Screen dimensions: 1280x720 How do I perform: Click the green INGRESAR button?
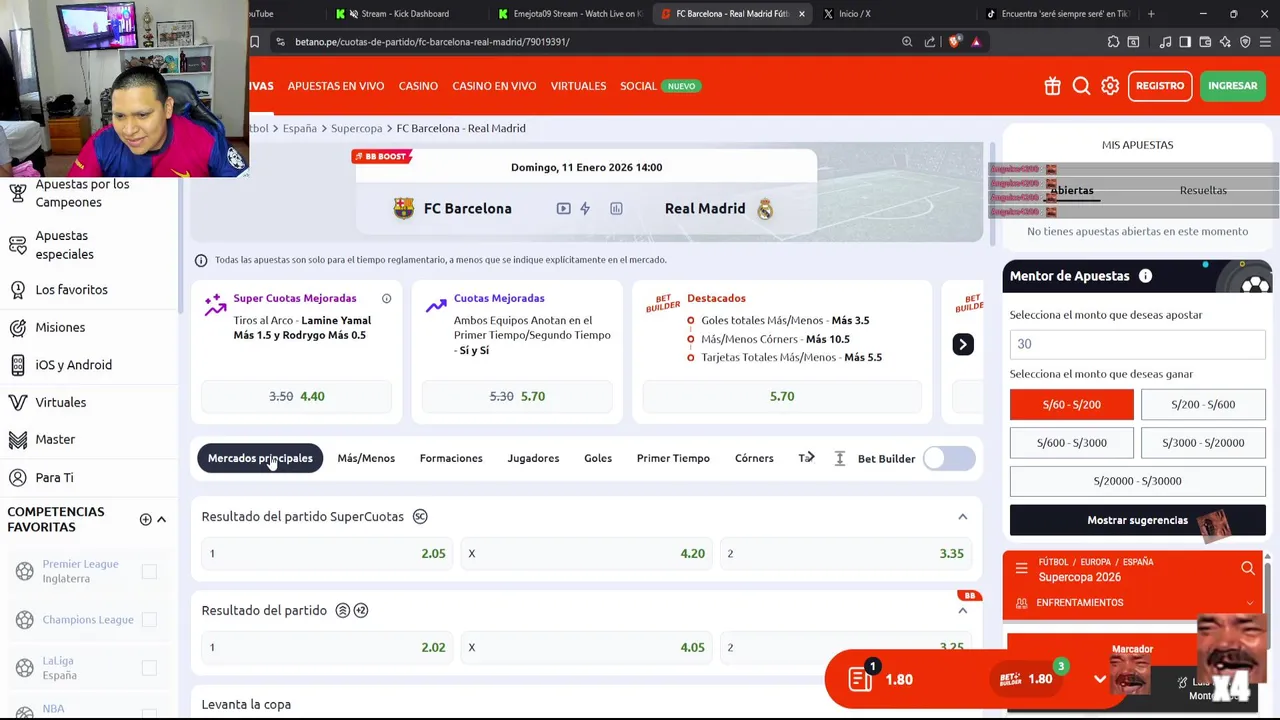1232,86
